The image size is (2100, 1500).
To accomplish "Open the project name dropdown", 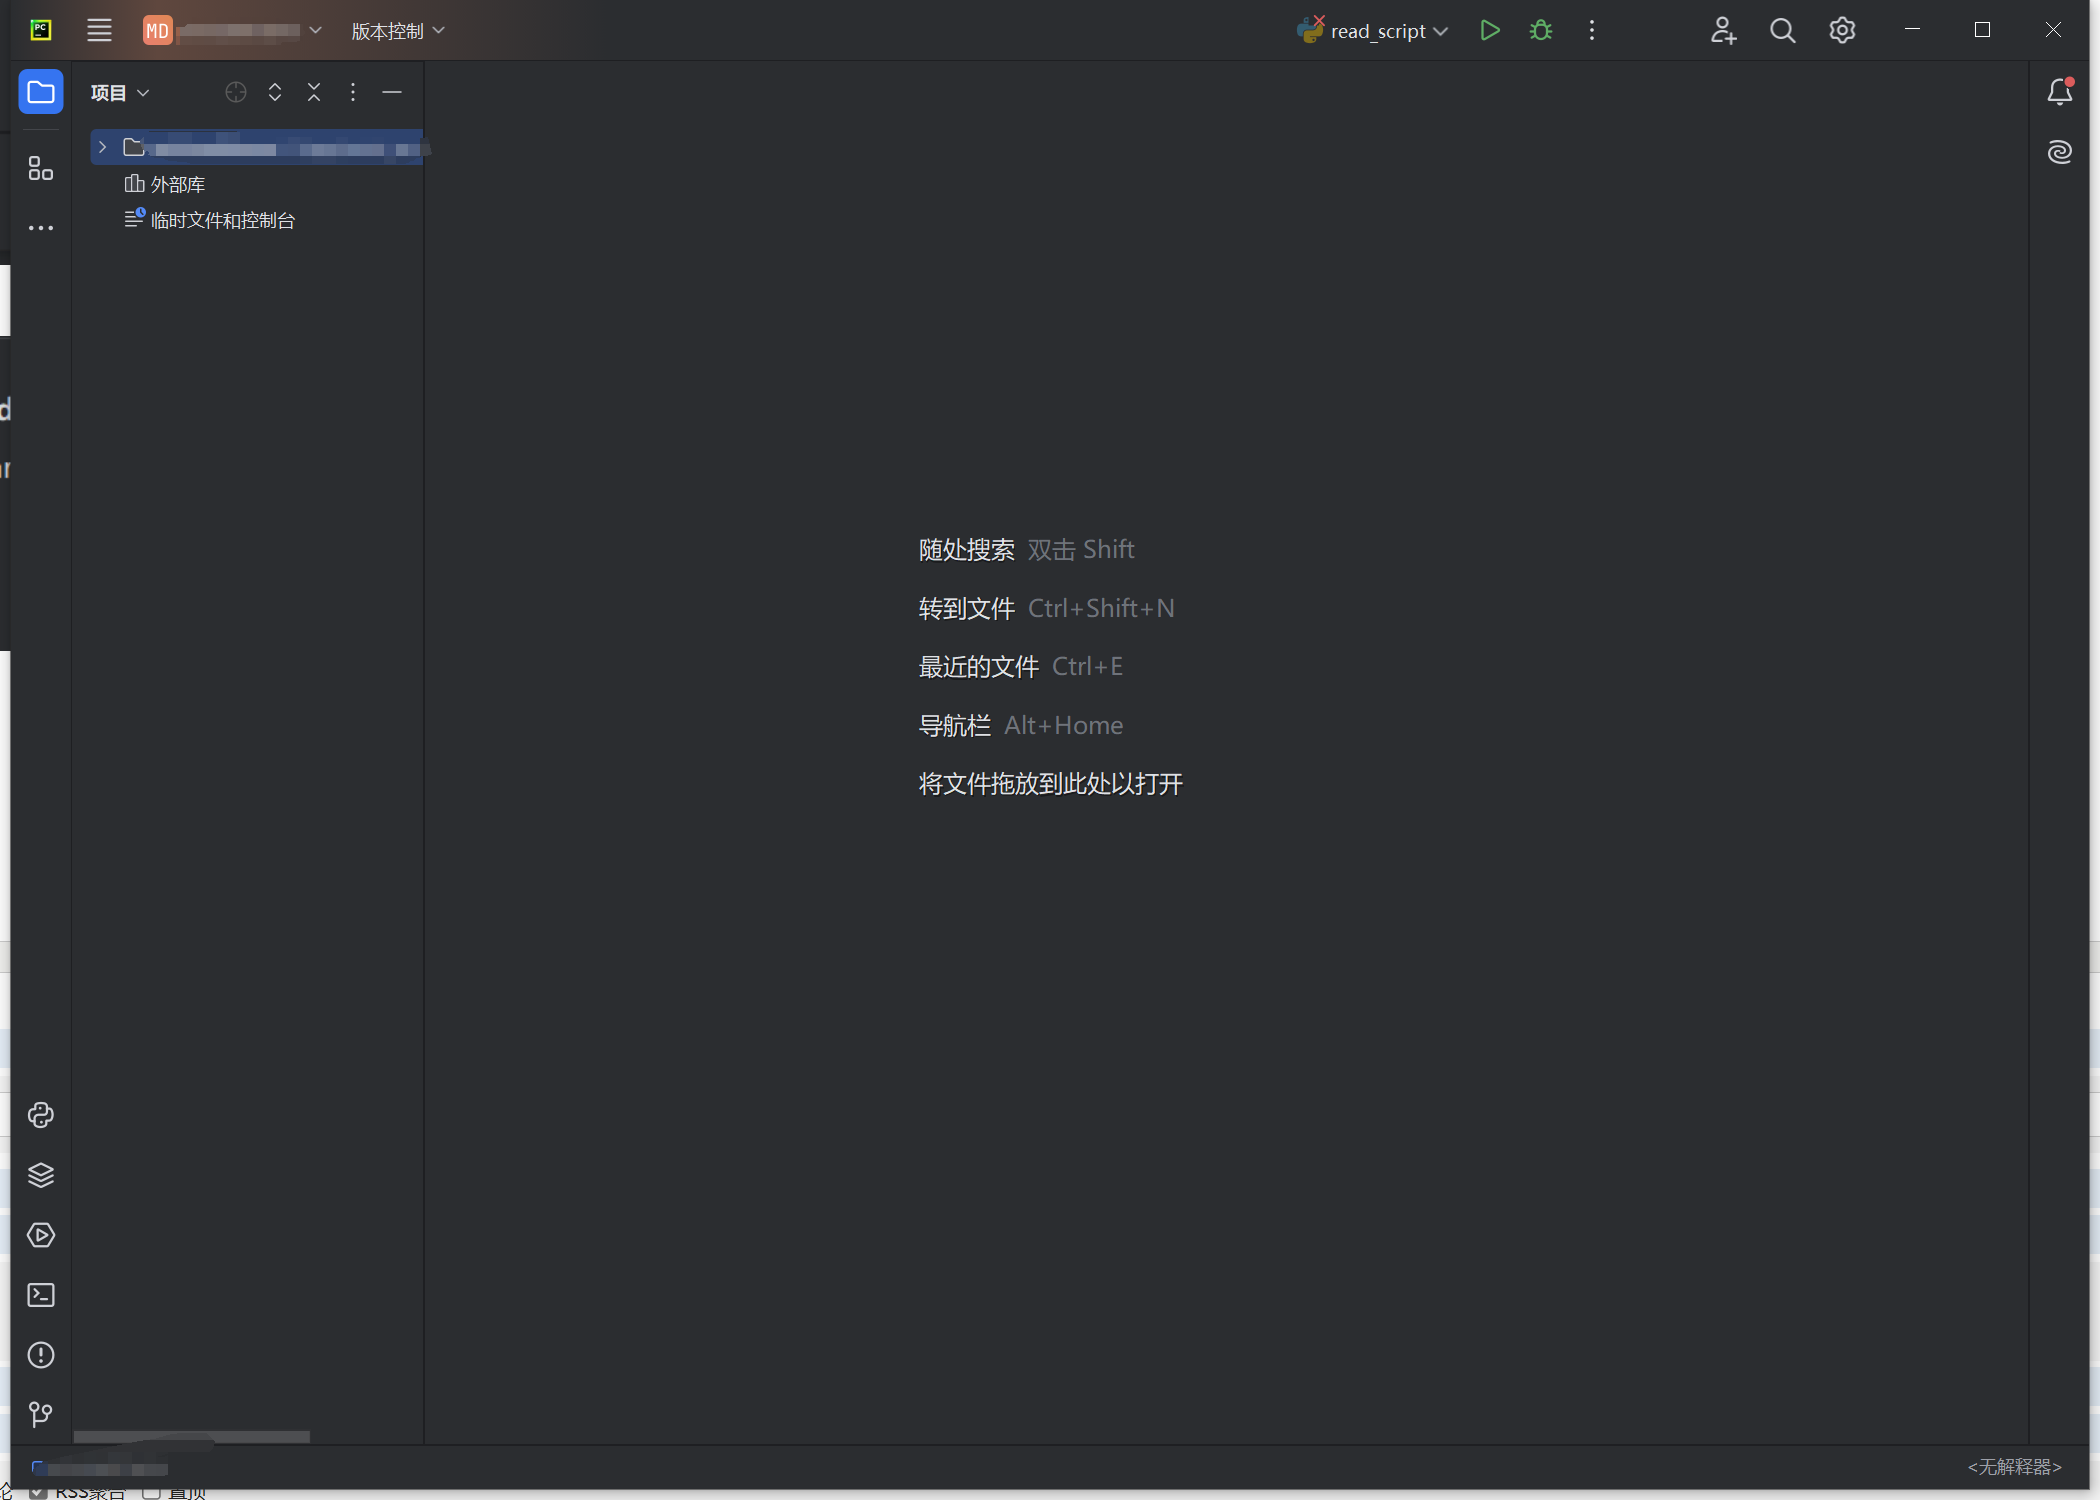I will [x=232, y=30].
